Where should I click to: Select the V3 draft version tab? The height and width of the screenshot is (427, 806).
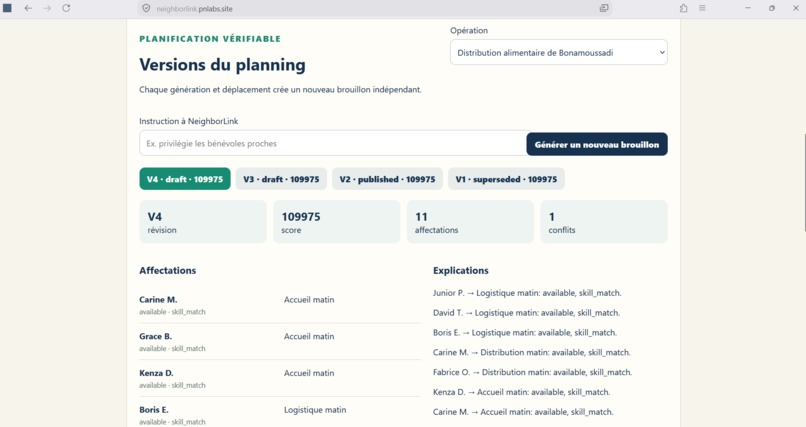[x=281, y=179]
